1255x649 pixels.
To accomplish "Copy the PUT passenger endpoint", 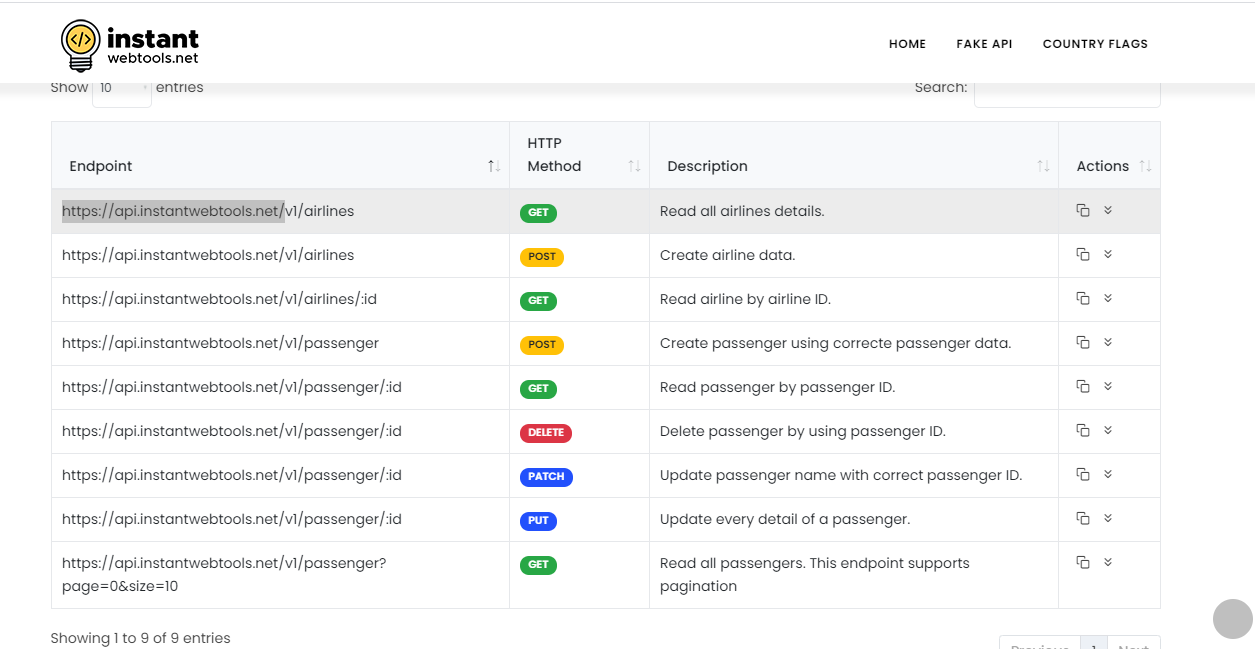I will (1082, 519).
